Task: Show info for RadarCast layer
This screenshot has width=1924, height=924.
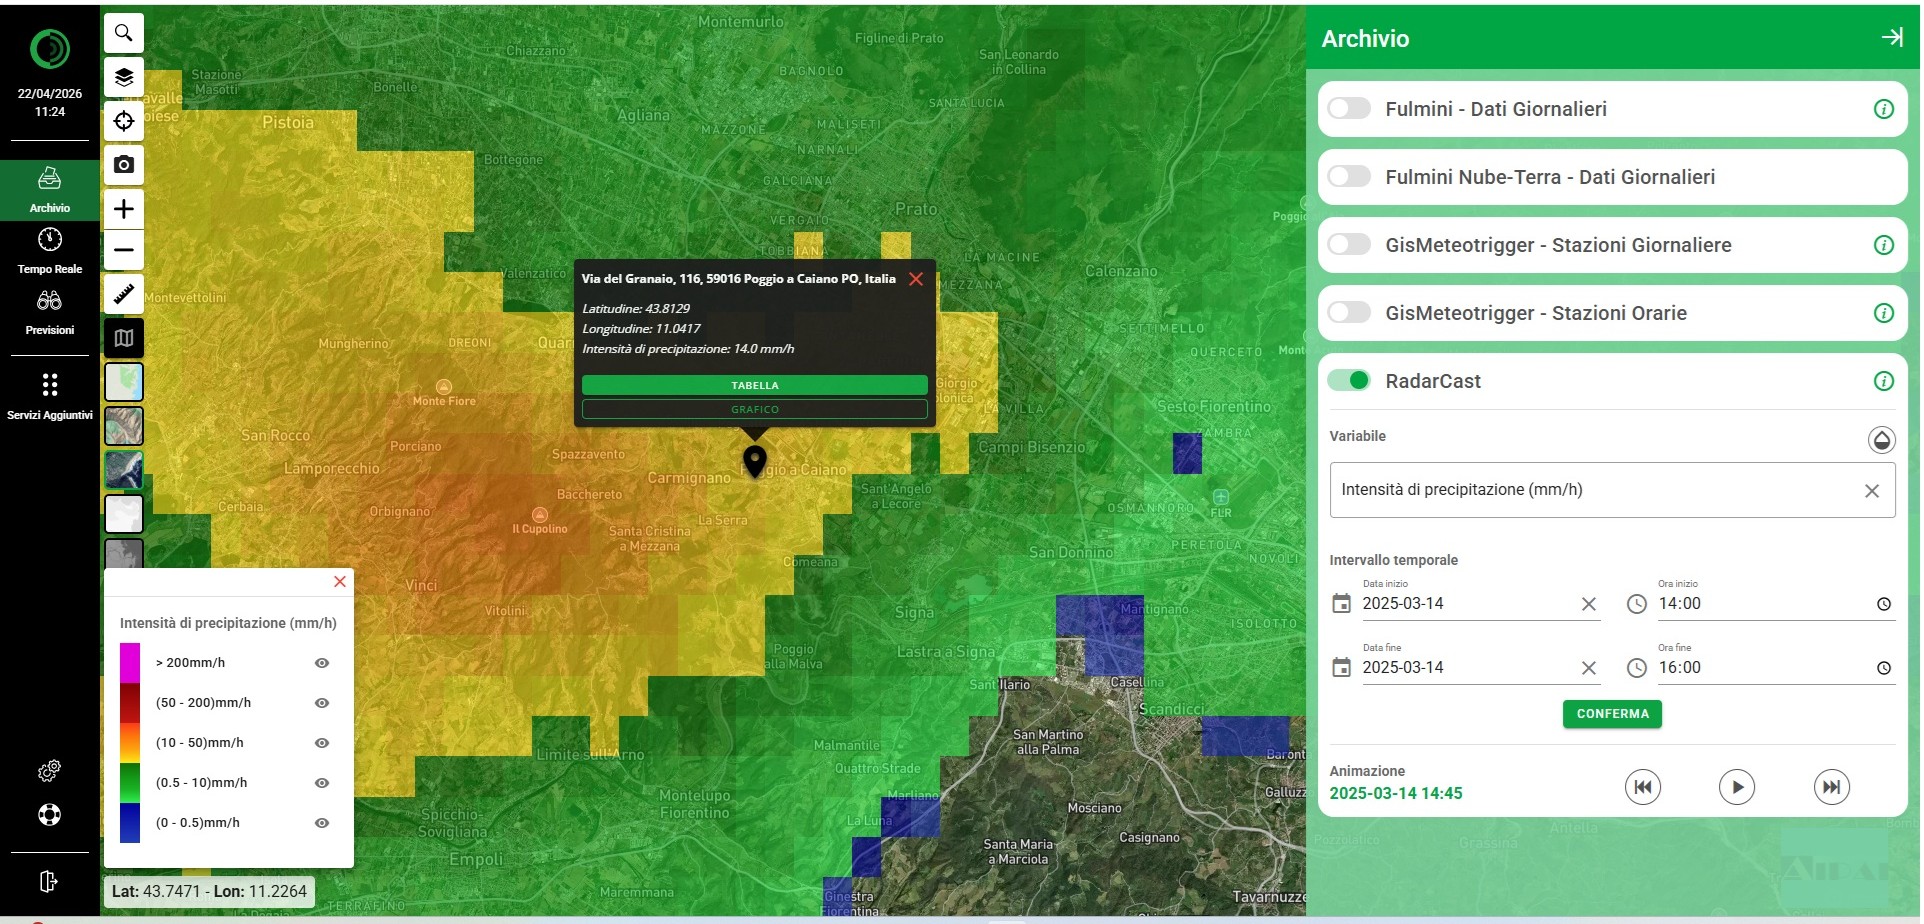Action: [x=1883, y=381]
